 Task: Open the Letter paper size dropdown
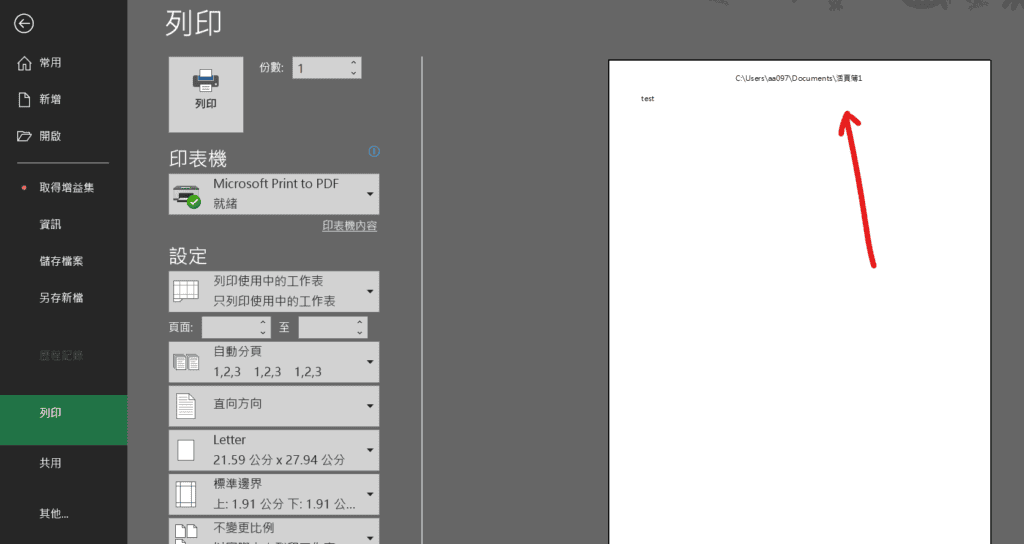click(274, 450)
